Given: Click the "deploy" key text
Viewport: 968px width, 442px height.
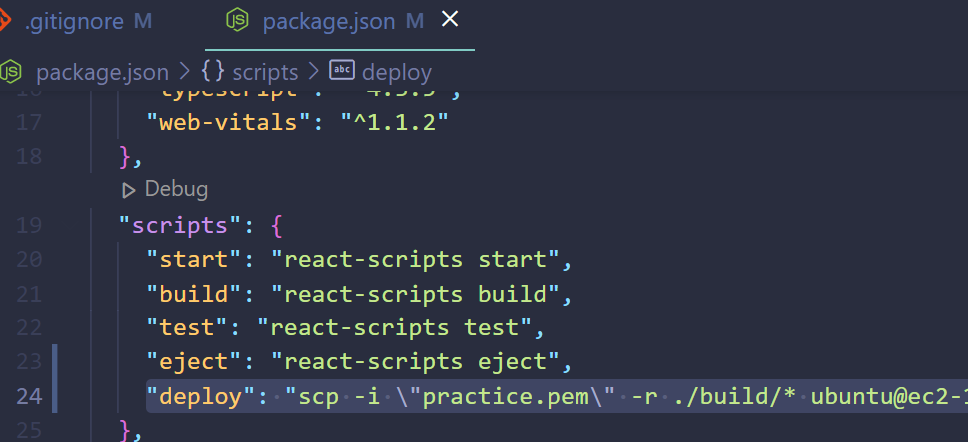Looking at the screenshot, I should (x=201, y=396).
